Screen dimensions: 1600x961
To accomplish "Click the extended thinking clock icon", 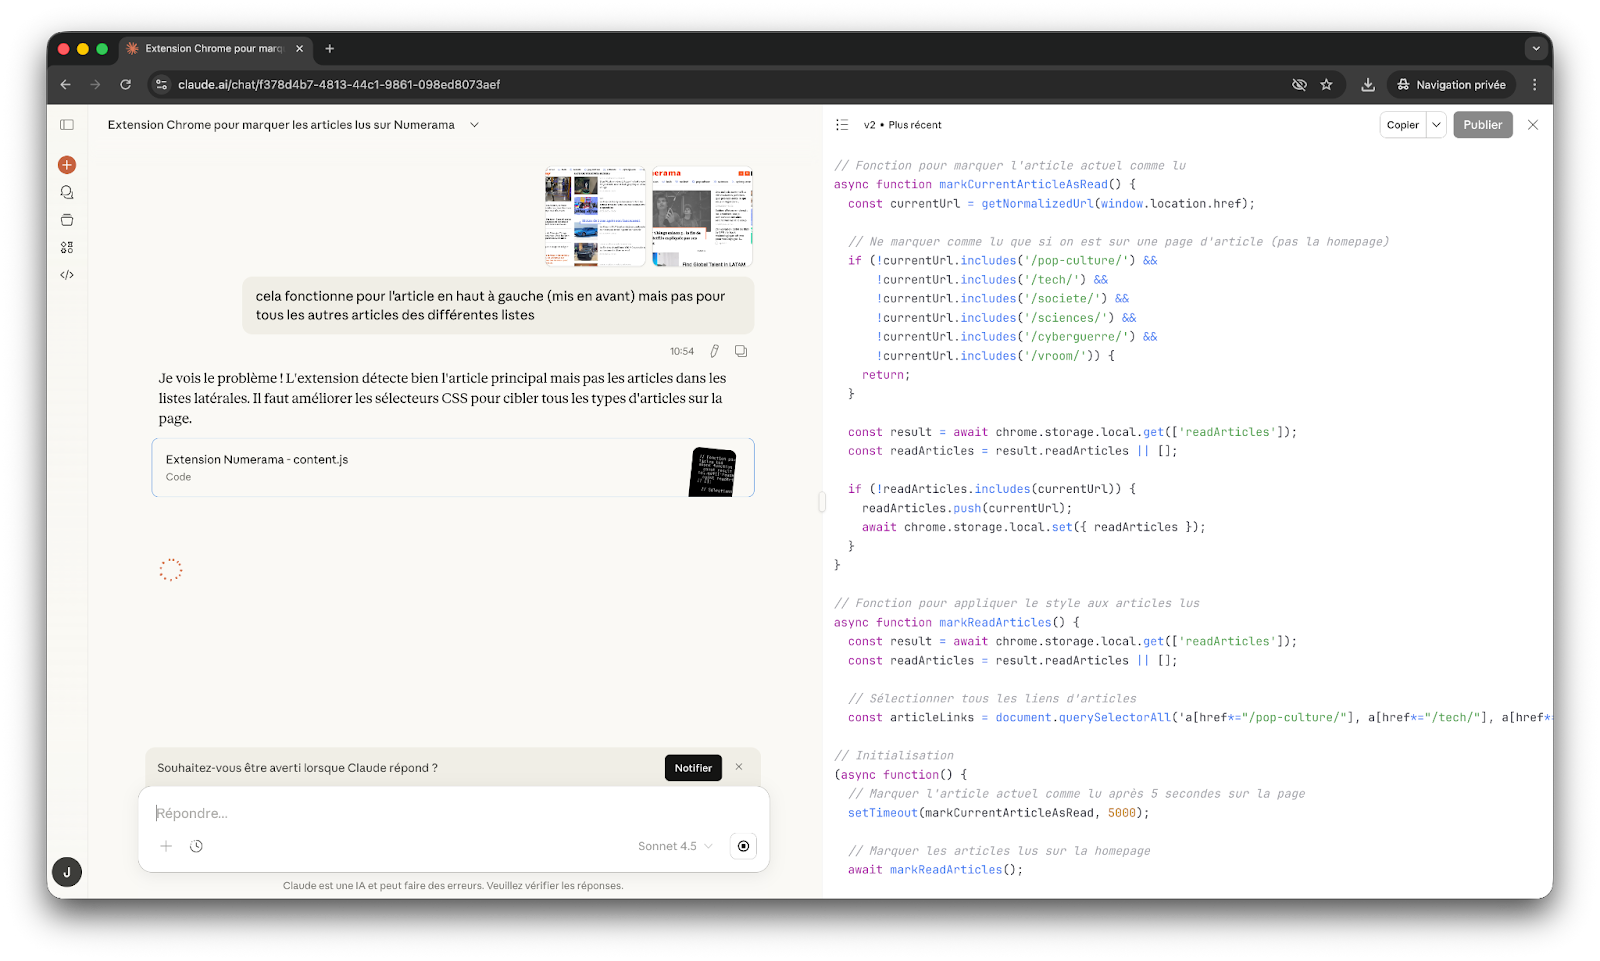I will (196, 846).
